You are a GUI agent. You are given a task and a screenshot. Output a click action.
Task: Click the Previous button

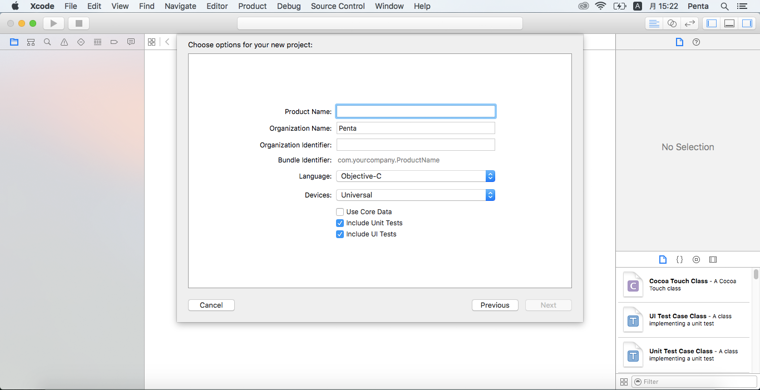495,305
